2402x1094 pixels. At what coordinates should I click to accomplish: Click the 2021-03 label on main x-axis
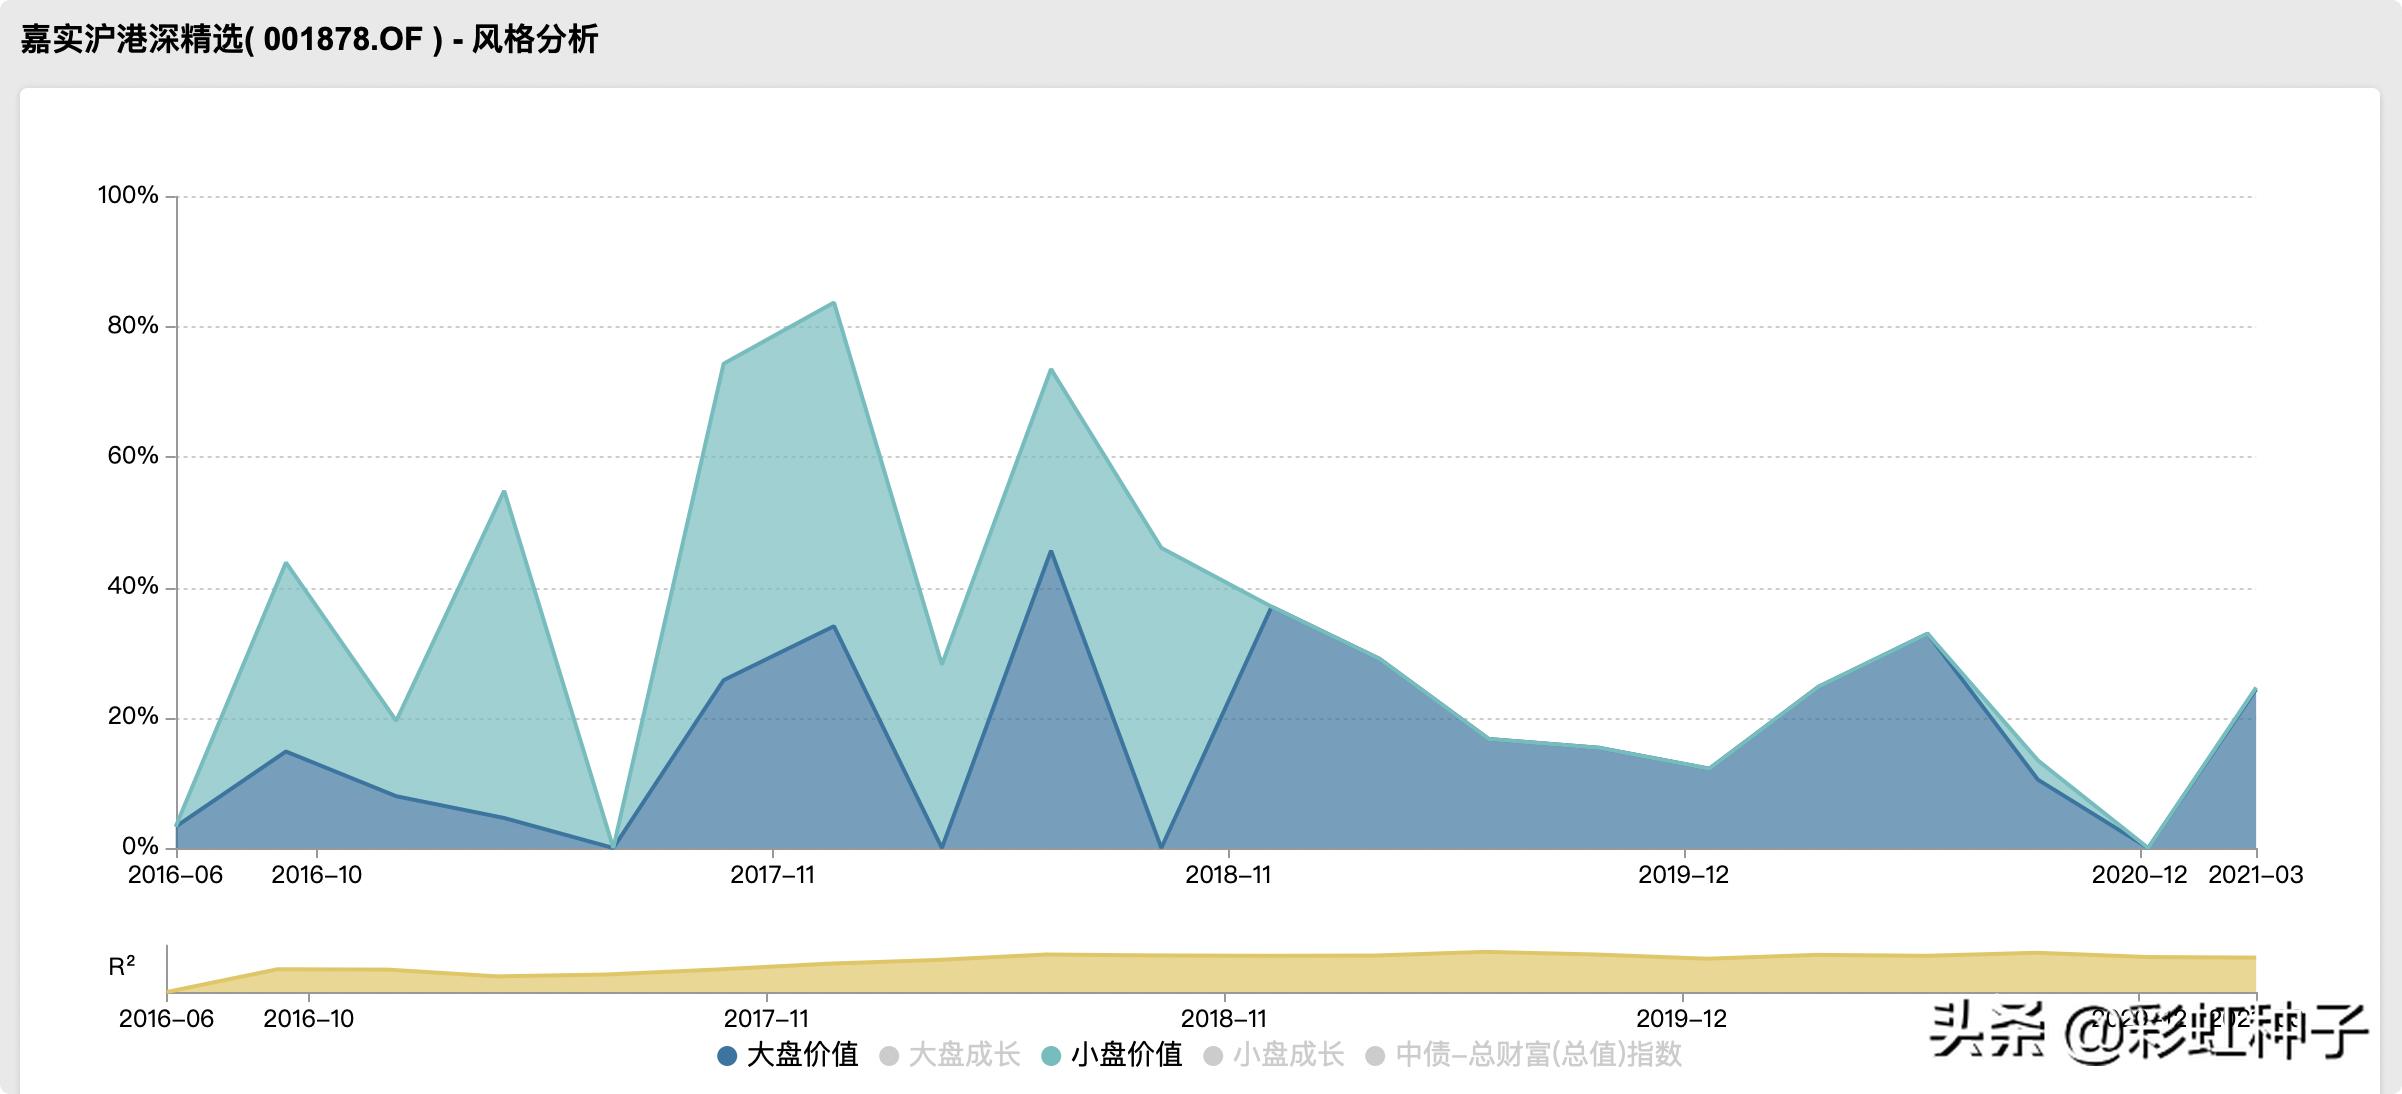pyautogui.click(x=2255, y=875)
